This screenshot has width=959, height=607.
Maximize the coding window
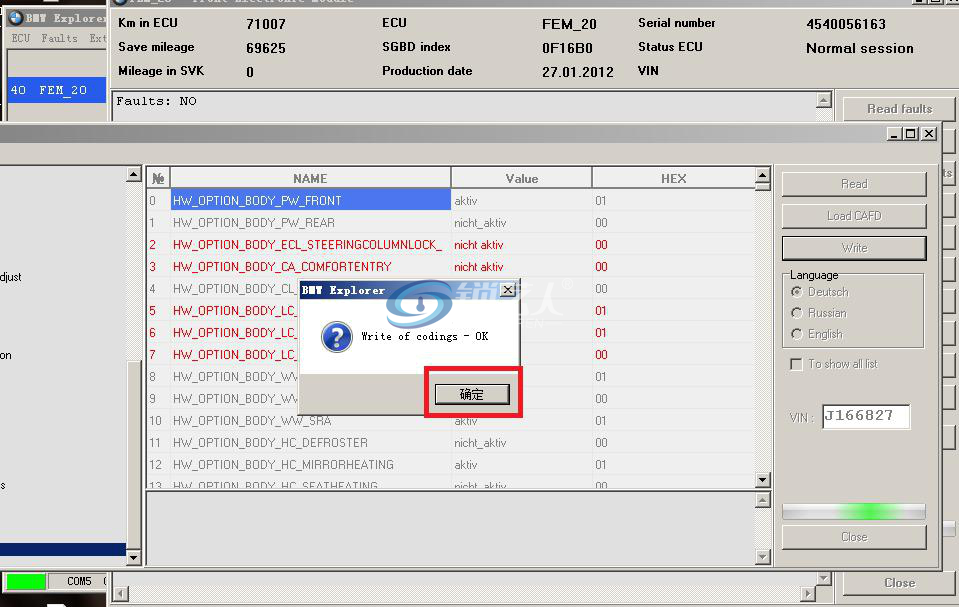tap(911, 133)
